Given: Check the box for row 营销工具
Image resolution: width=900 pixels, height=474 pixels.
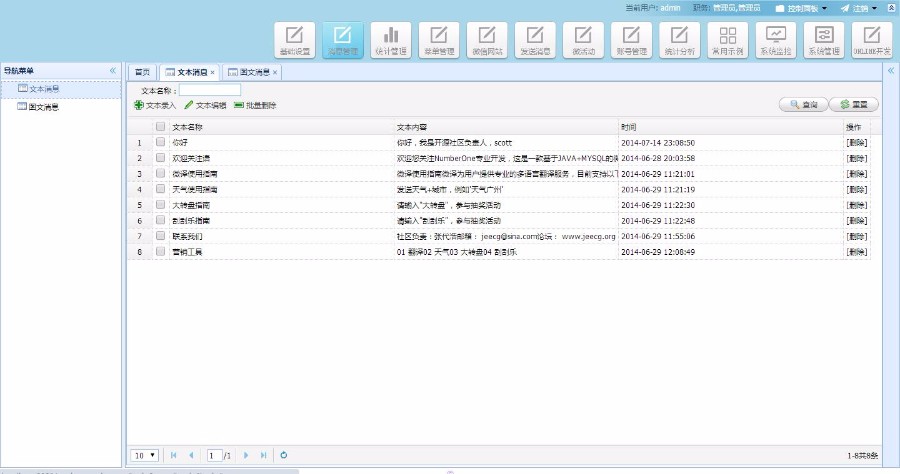Looking at the screenshot, I should coord(160,251).
